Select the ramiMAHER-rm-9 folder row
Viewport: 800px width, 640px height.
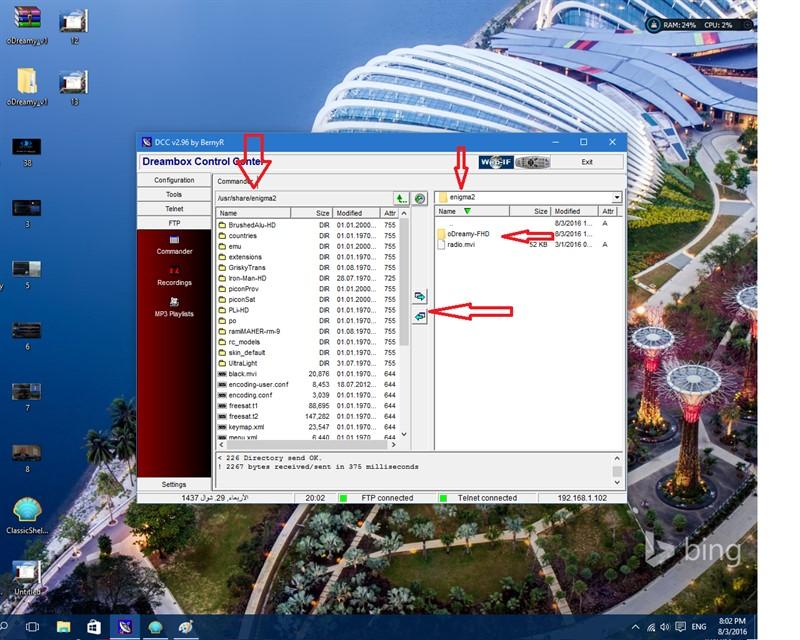308,331
